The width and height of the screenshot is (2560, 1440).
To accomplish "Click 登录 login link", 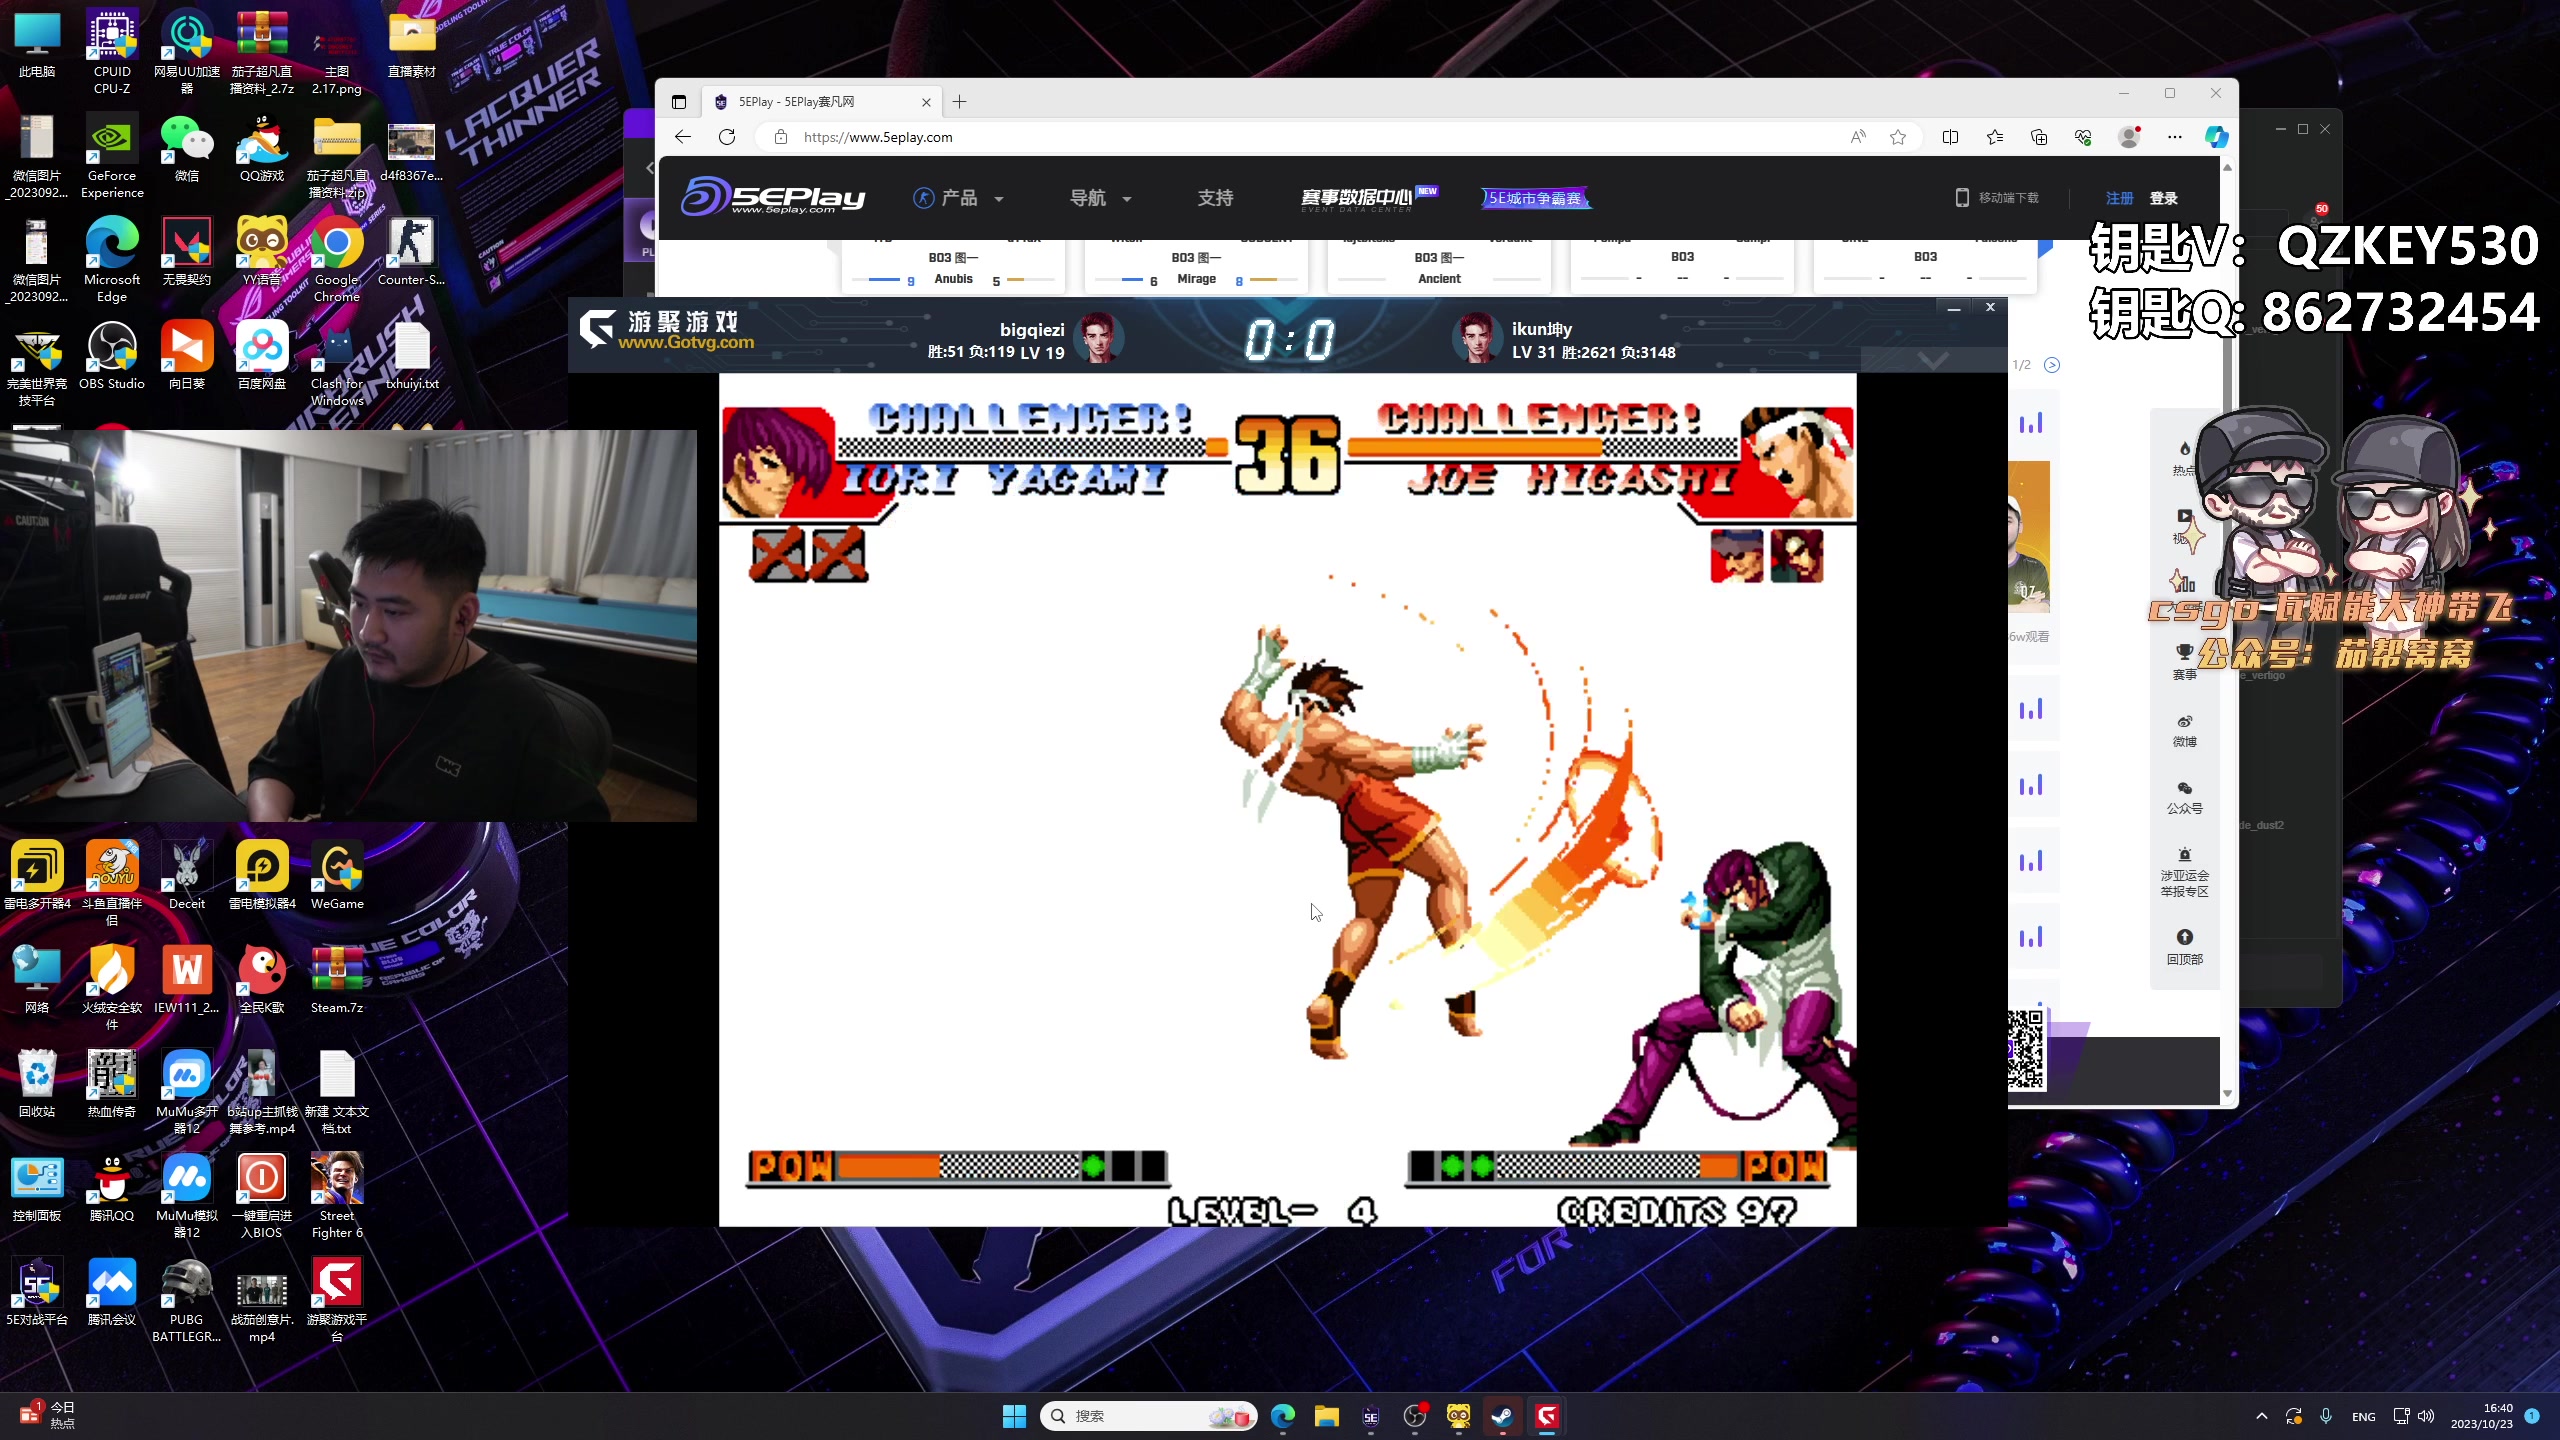I will point(2163,198).
